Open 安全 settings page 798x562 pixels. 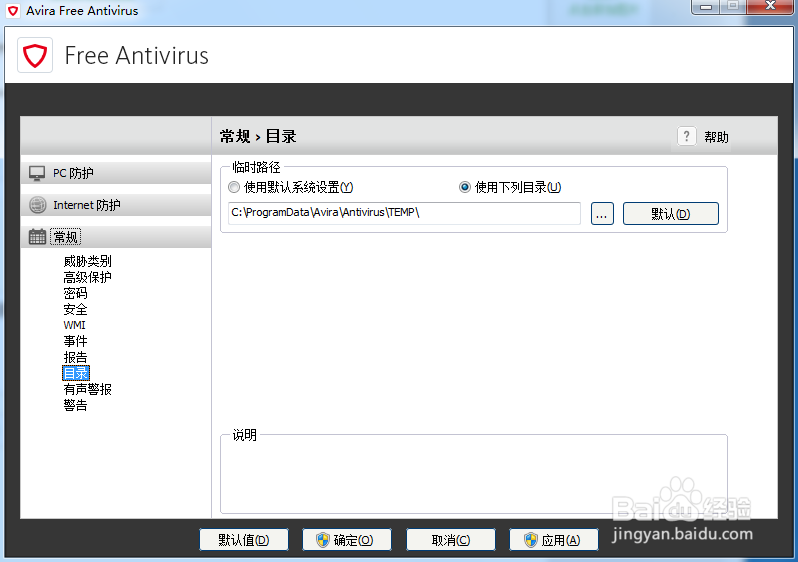(75, 310)
